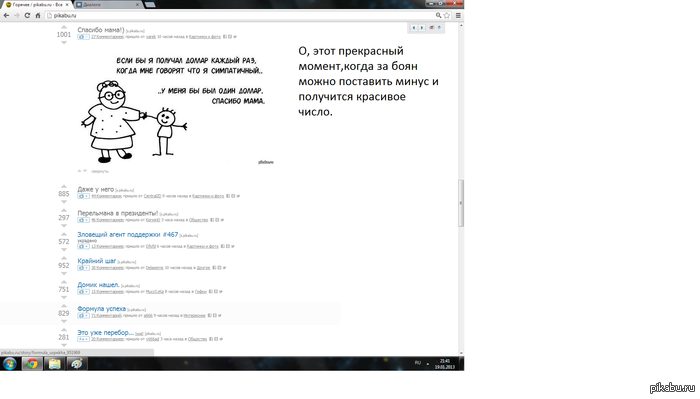This screenshot has height=399, width=700.
Task: Open a new browser tab
Action: tap(150, 4)
